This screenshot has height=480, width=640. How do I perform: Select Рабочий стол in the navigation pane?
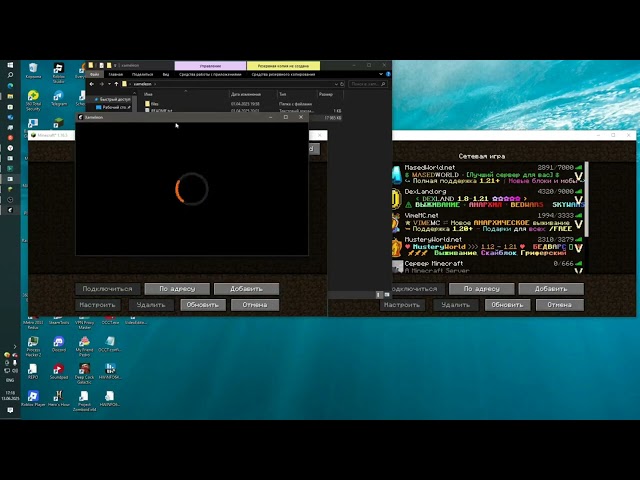[114, 107]
